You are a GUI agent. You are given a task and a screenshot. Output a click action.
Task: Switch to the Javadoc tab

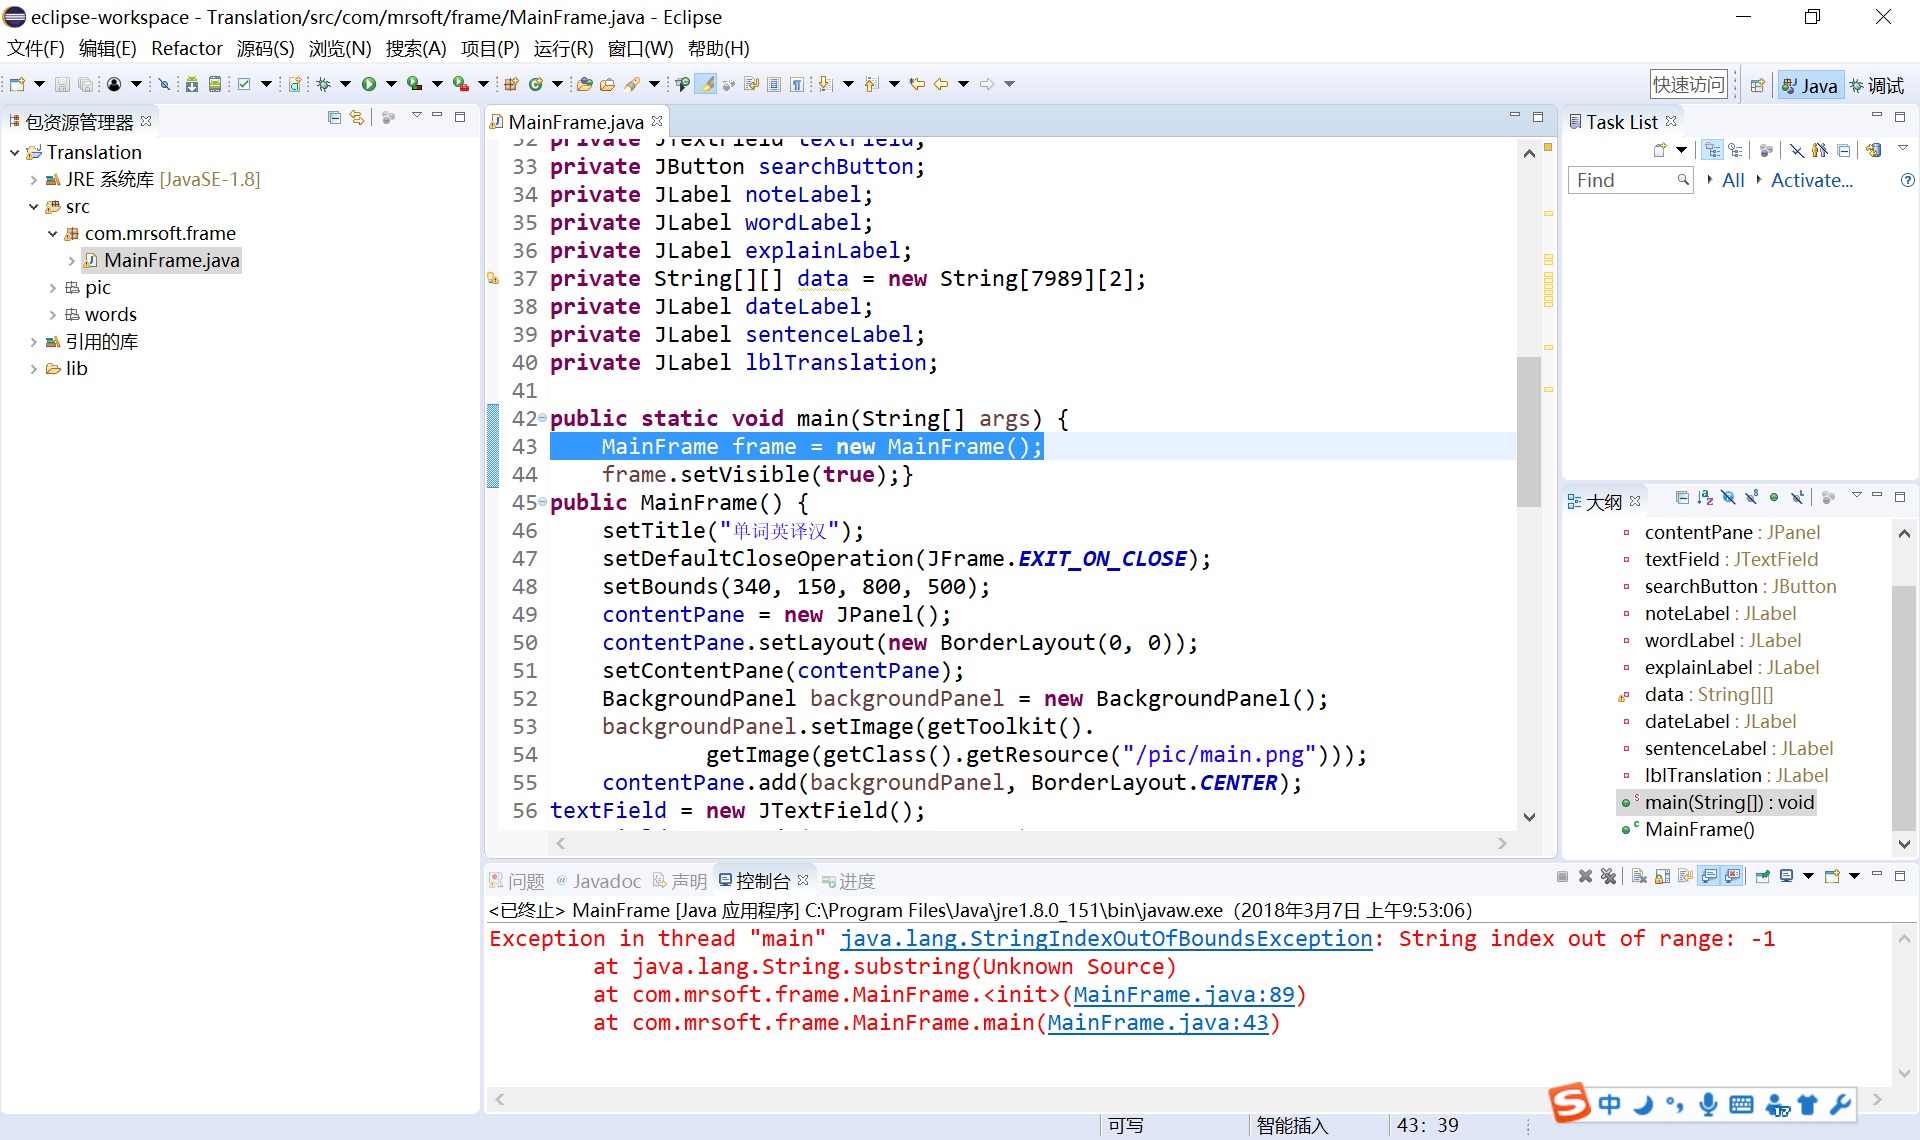(x=598, y=881)
